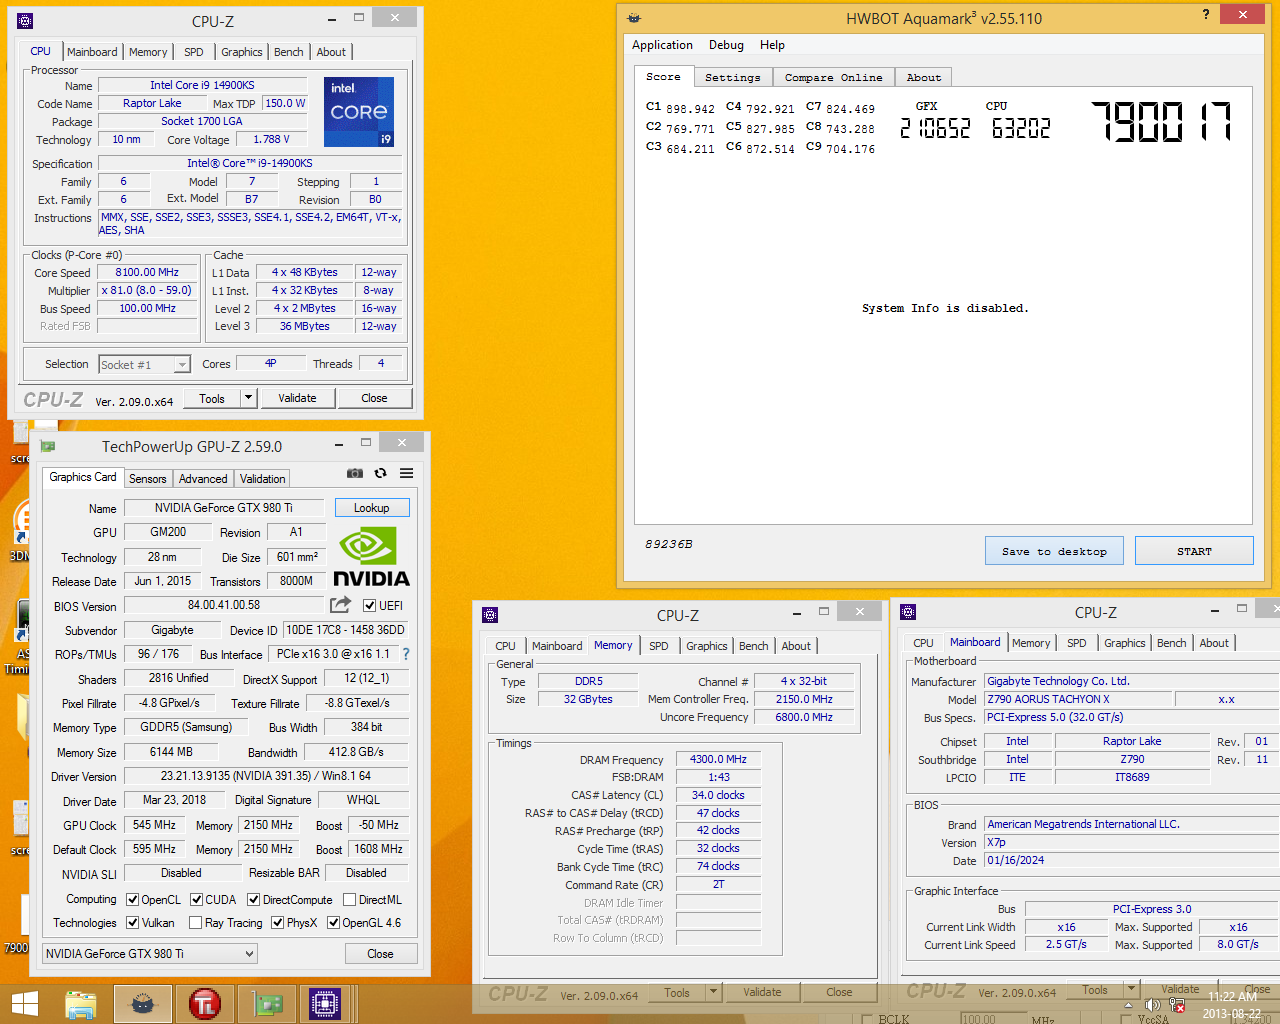
Task: Click Validate in CPU-Z CPU window
Action: tap(297, 398)
